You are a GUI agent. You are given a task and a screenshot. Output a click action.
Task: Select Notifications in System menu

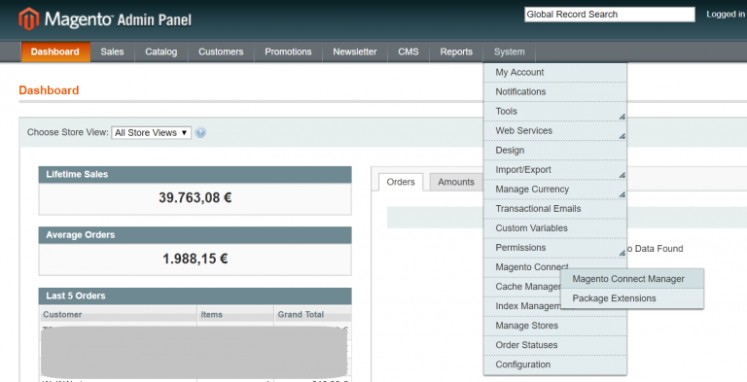(555, 92)
